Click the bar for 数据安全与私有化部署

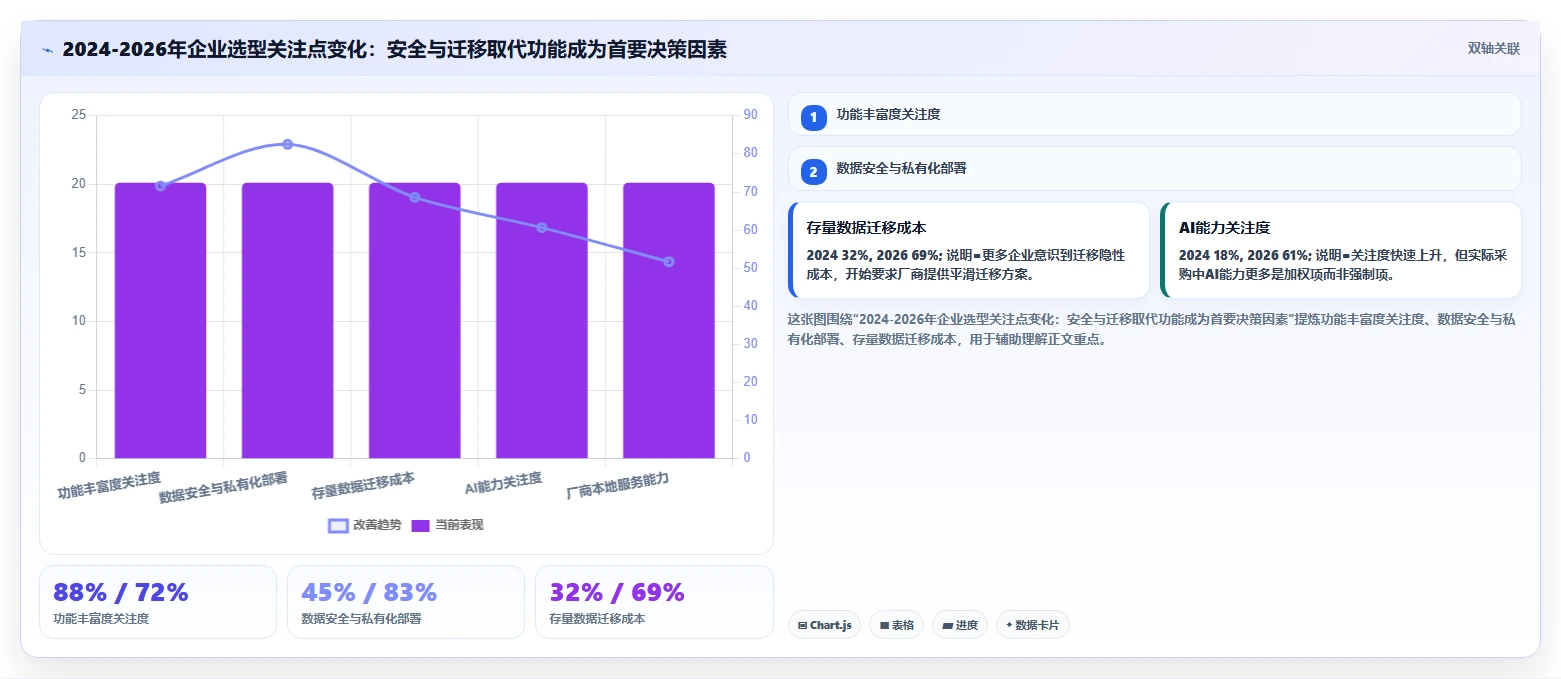[287, 320]
